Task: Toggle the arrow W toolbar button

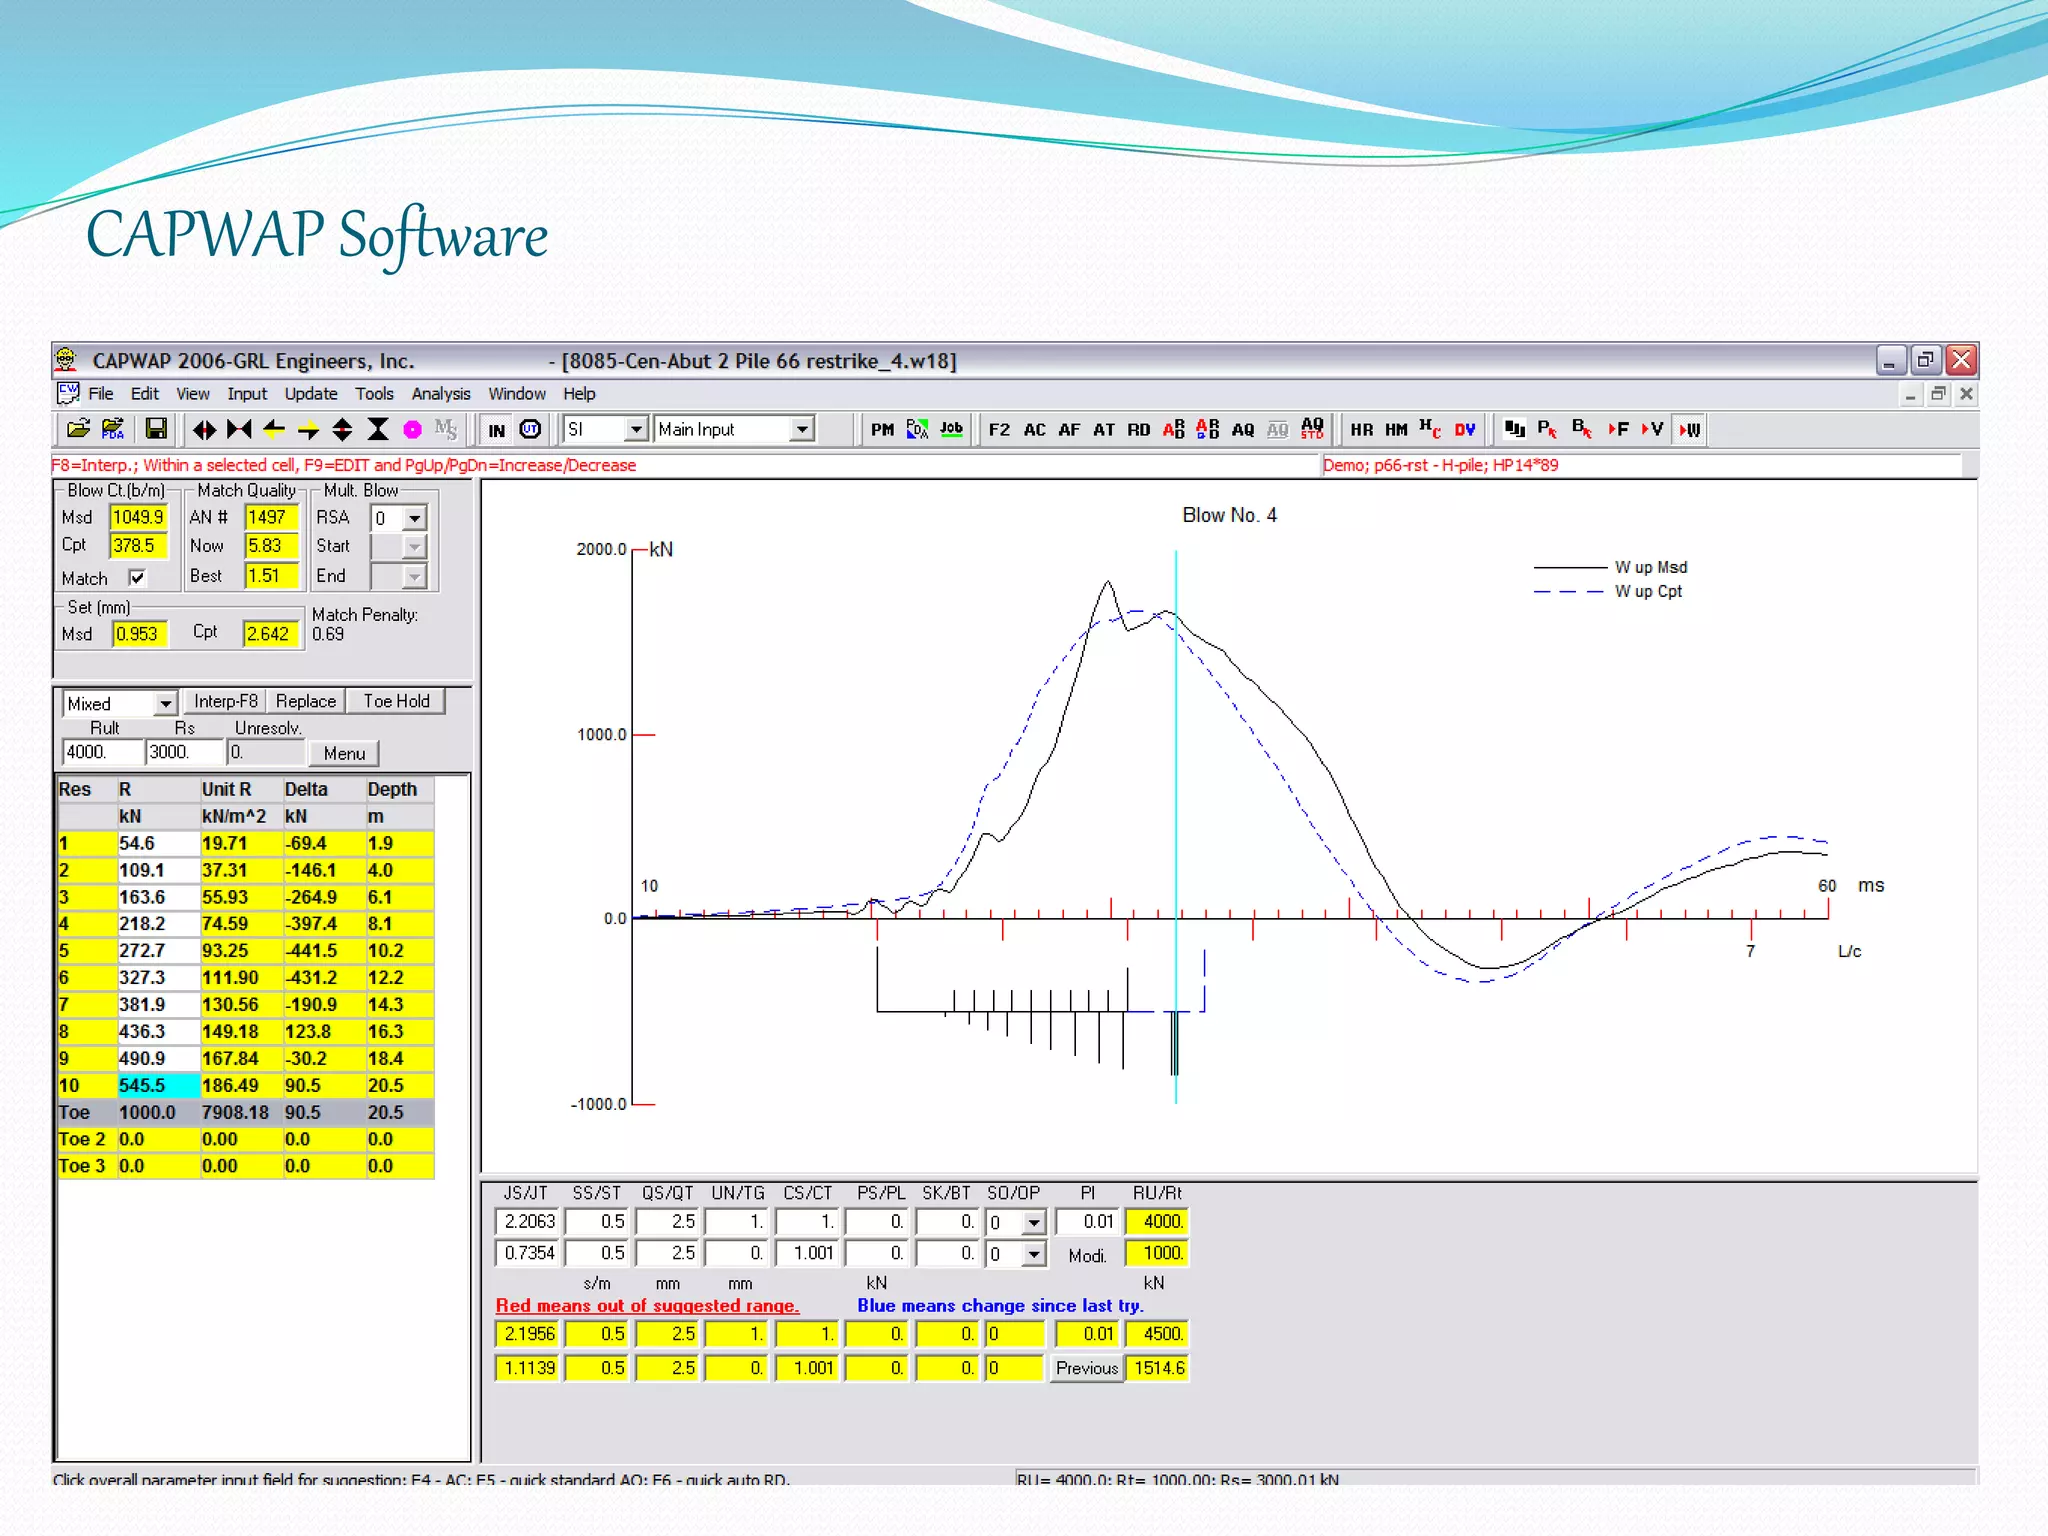Action: [1690, 430]
